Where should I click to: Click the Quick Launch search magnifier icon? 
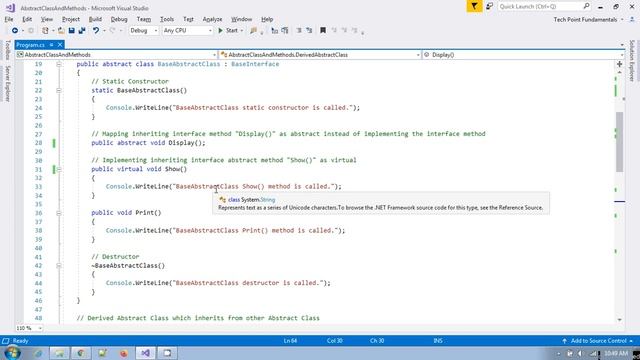[x=586, y=6]
